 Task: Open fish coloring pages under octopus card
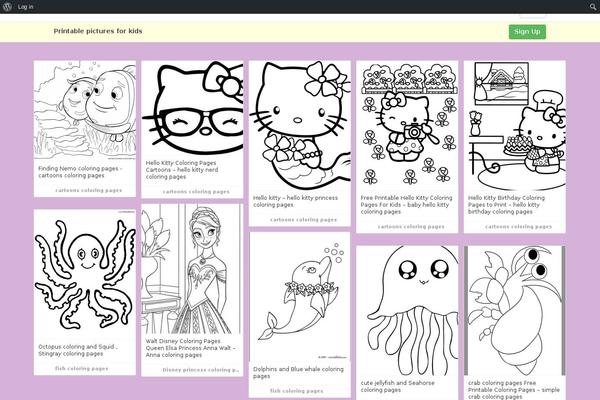[x=82, y=369]
